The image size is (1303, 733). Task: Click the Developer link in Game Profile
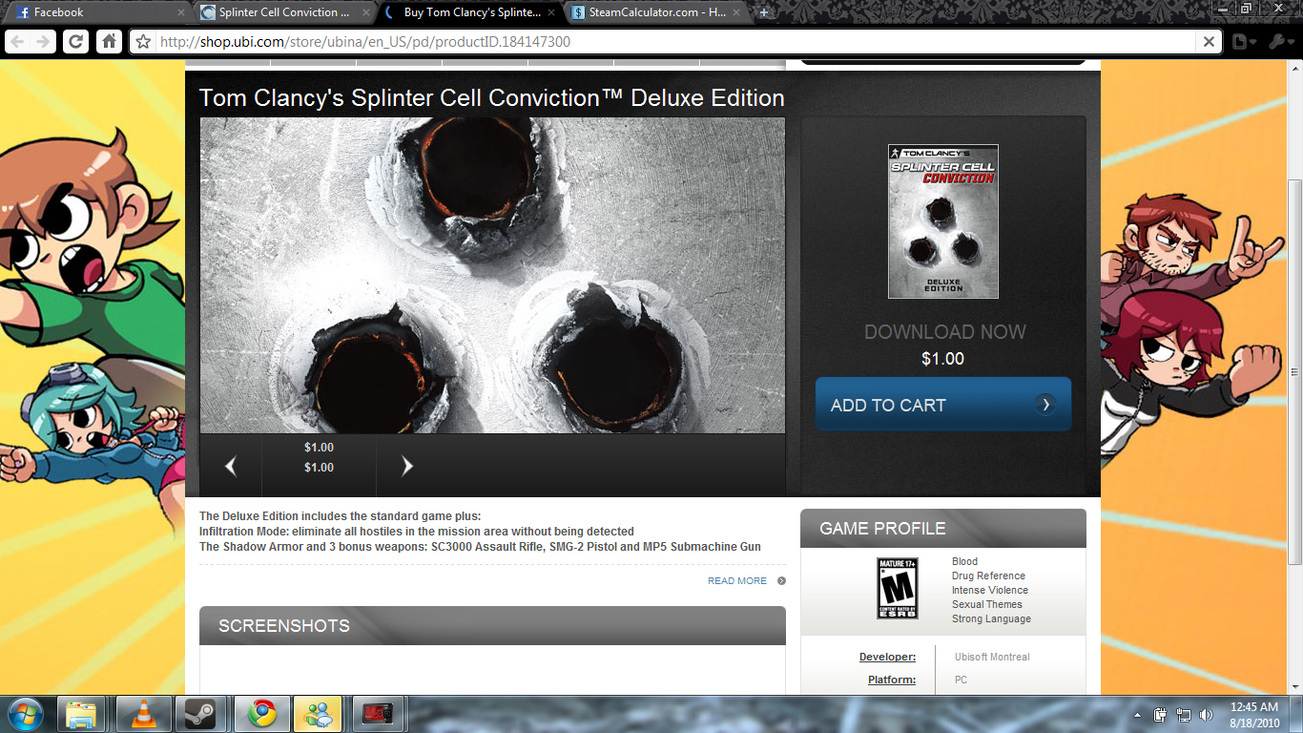pos(887,657)
